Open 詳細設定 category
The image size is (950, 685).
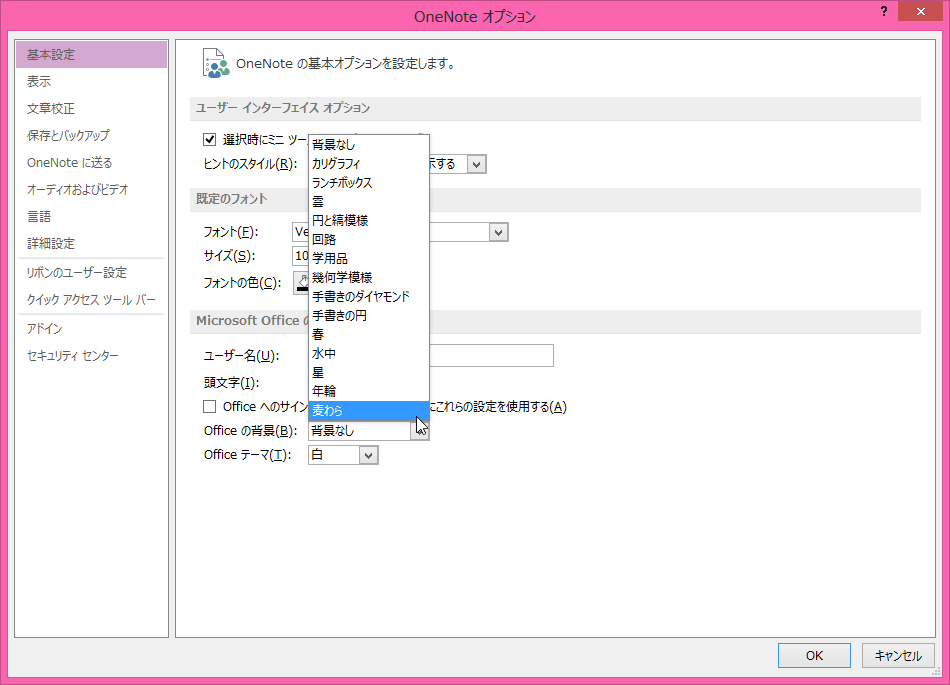coord(91,243)
